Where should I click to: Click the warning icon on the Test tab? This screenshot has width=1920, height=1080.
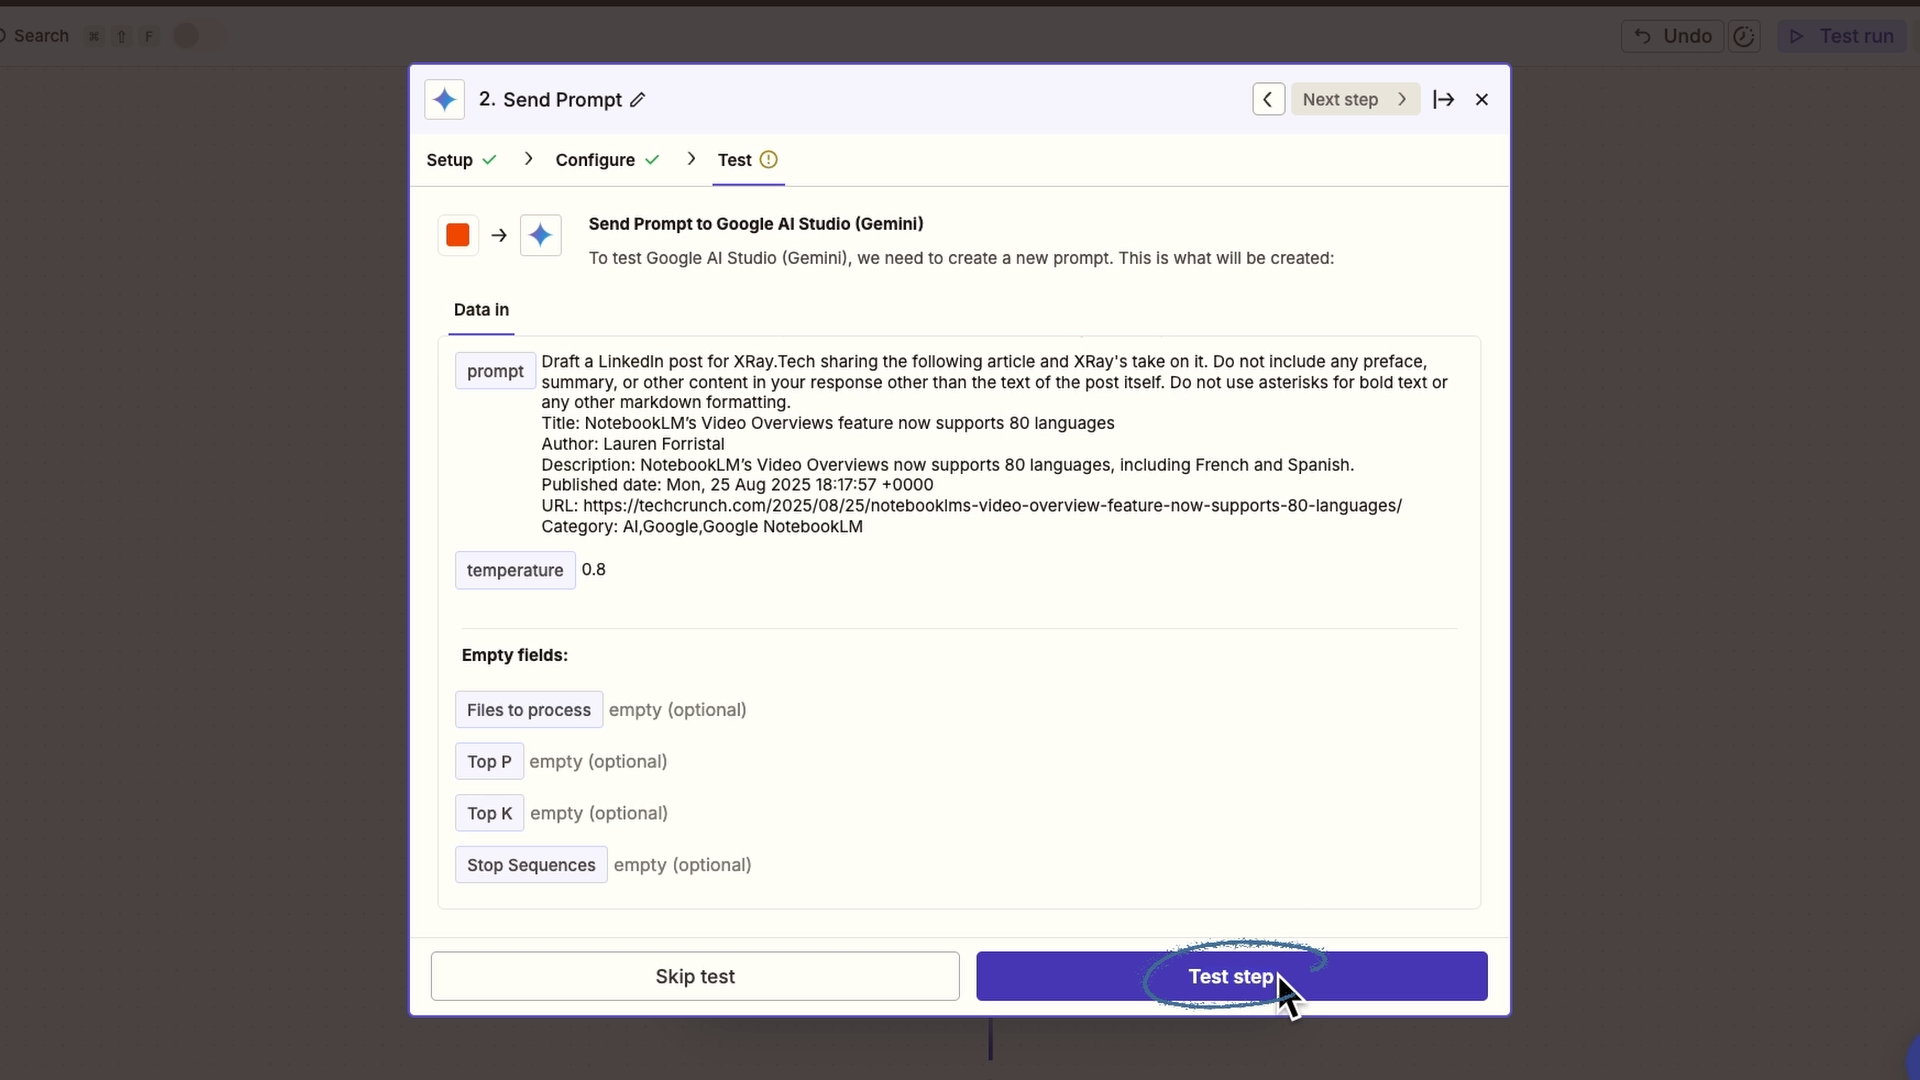[767, 159]
